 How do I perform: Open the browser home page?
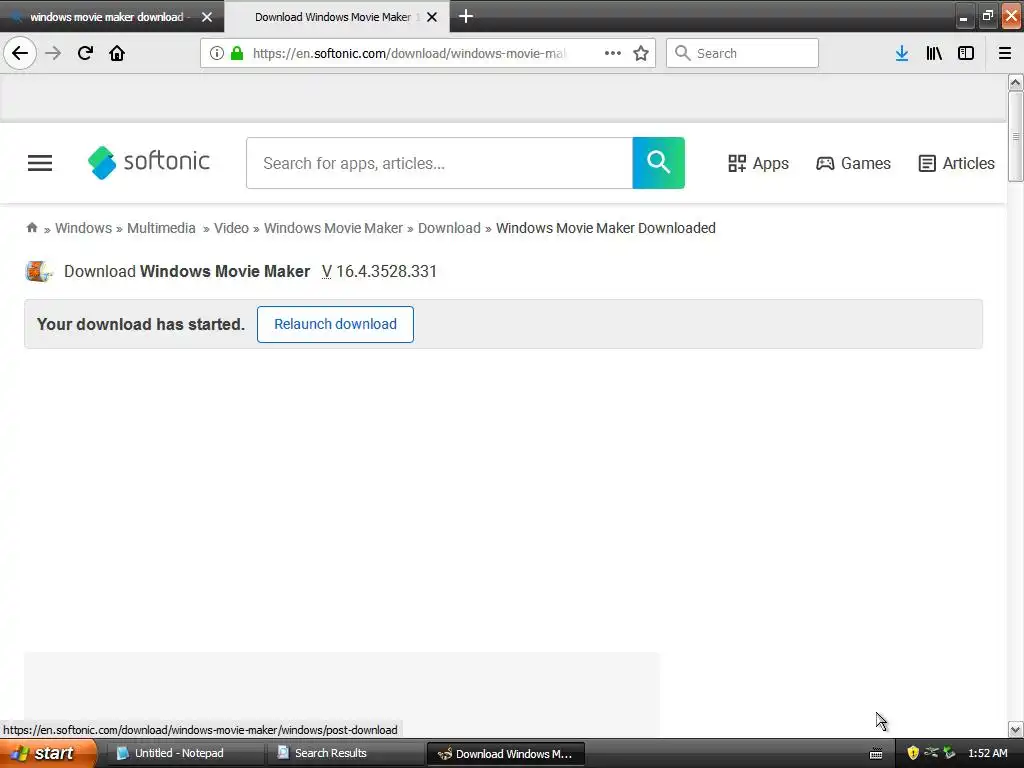(x=117, y=53)
